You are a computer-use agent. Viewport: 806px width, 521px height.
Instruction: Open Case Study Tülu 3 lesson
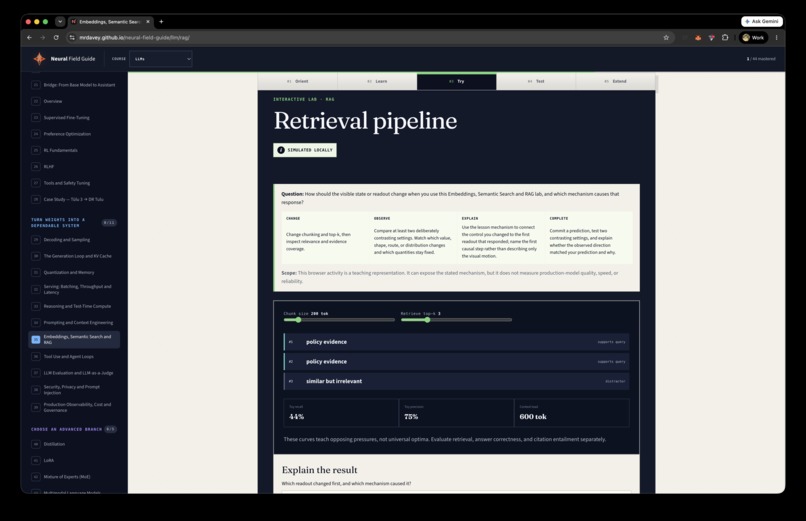(x=74, y=199)
